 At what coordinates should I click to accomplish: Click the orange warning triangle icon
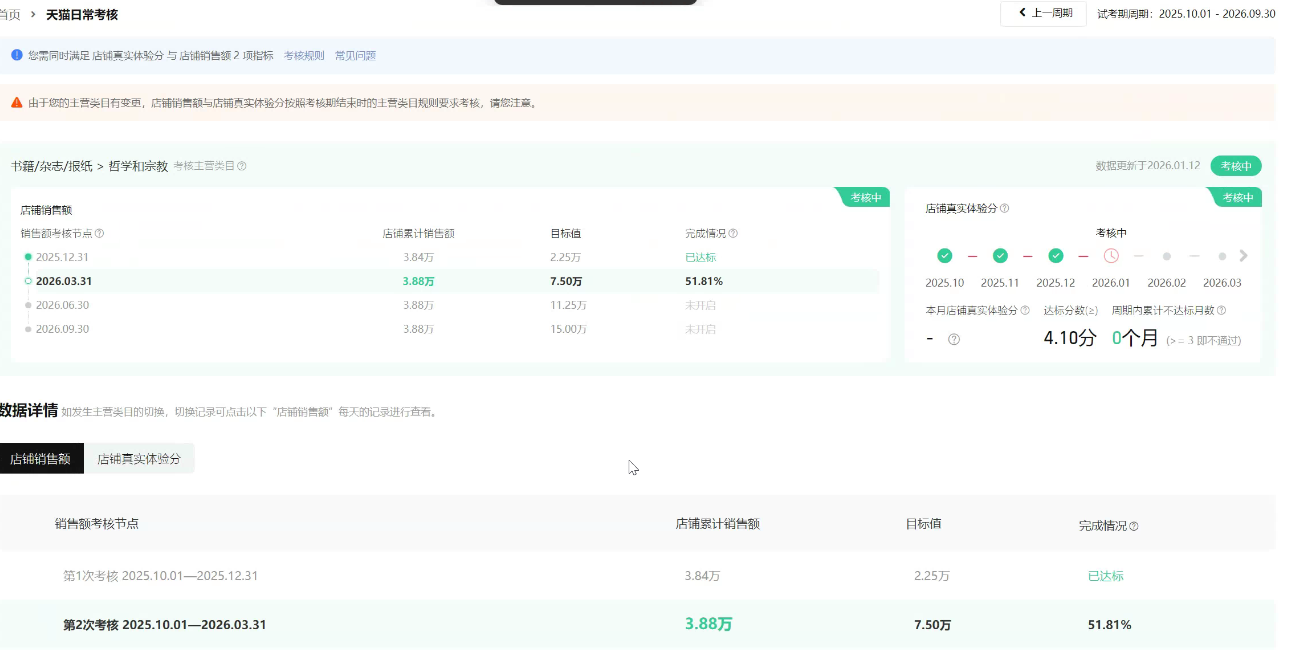pyautogui.click(x=17, y=103)
